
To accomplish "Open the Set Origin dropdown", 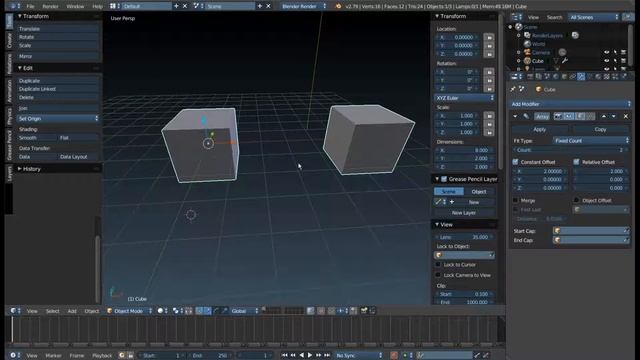I will (x=58, y=118).
